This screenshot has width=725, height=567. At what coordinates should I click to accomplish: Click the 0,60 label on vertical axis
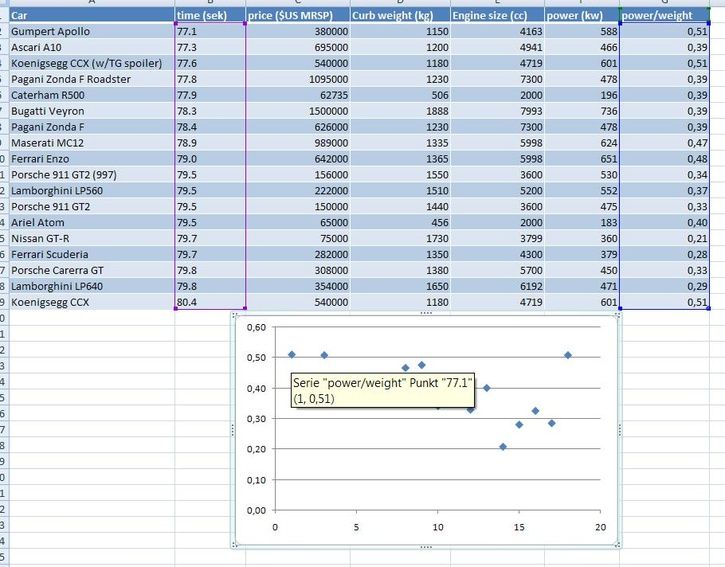point(256,327)
